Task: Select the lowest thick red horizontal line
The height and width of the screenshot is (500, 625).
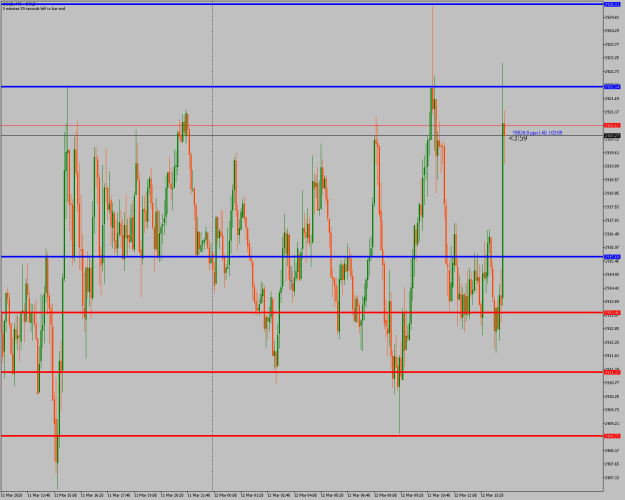Action: point(302,436)
